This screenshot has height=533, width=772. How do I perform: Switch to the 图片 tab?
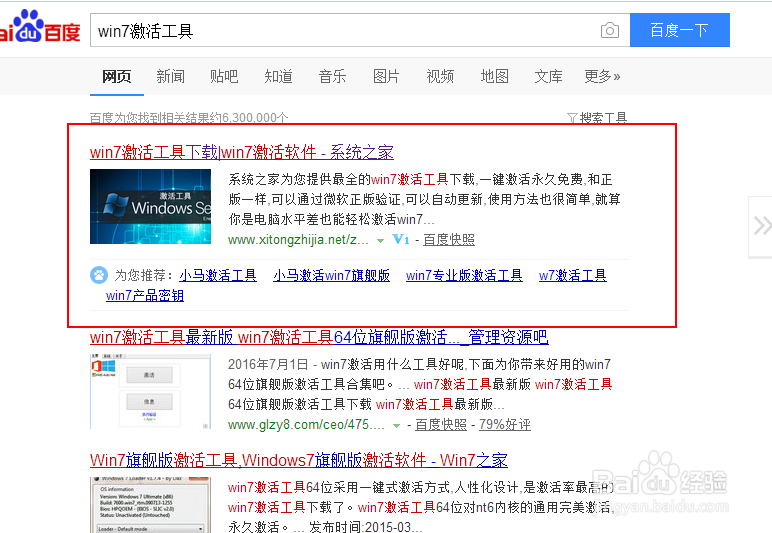pyautogui.click(x=386, y=76)
